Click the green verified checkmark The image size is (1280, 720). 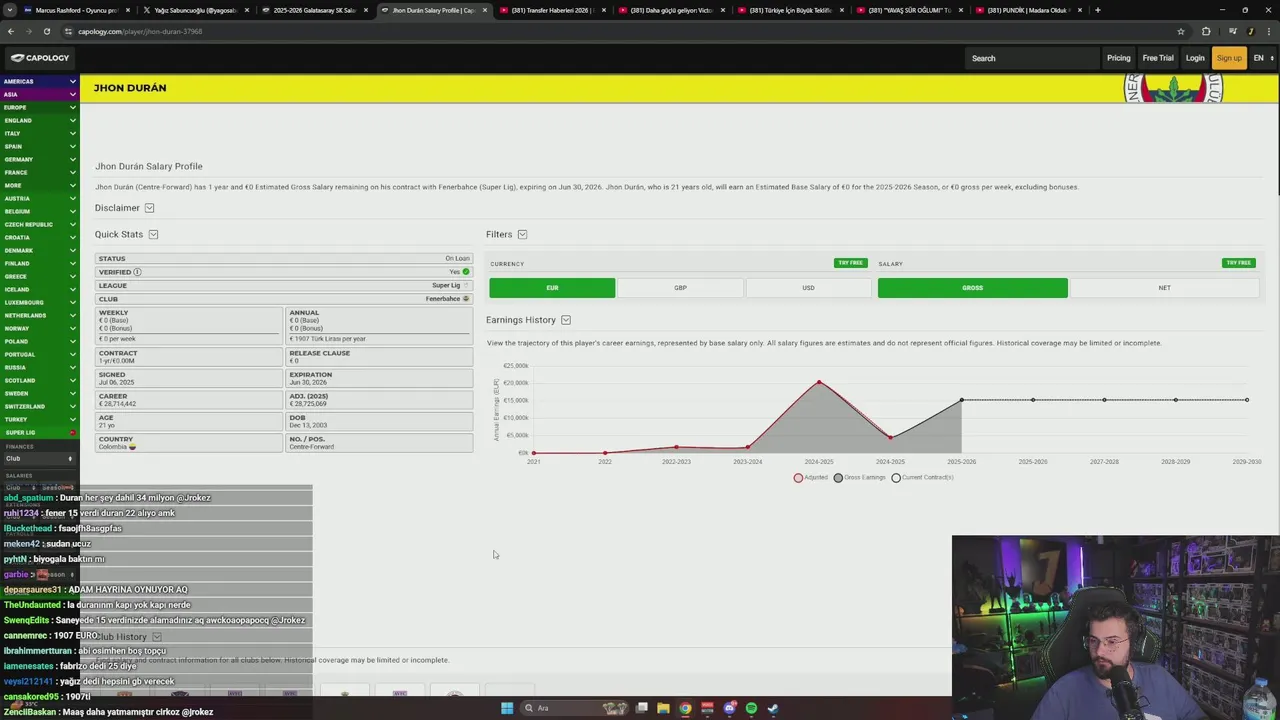466,272
